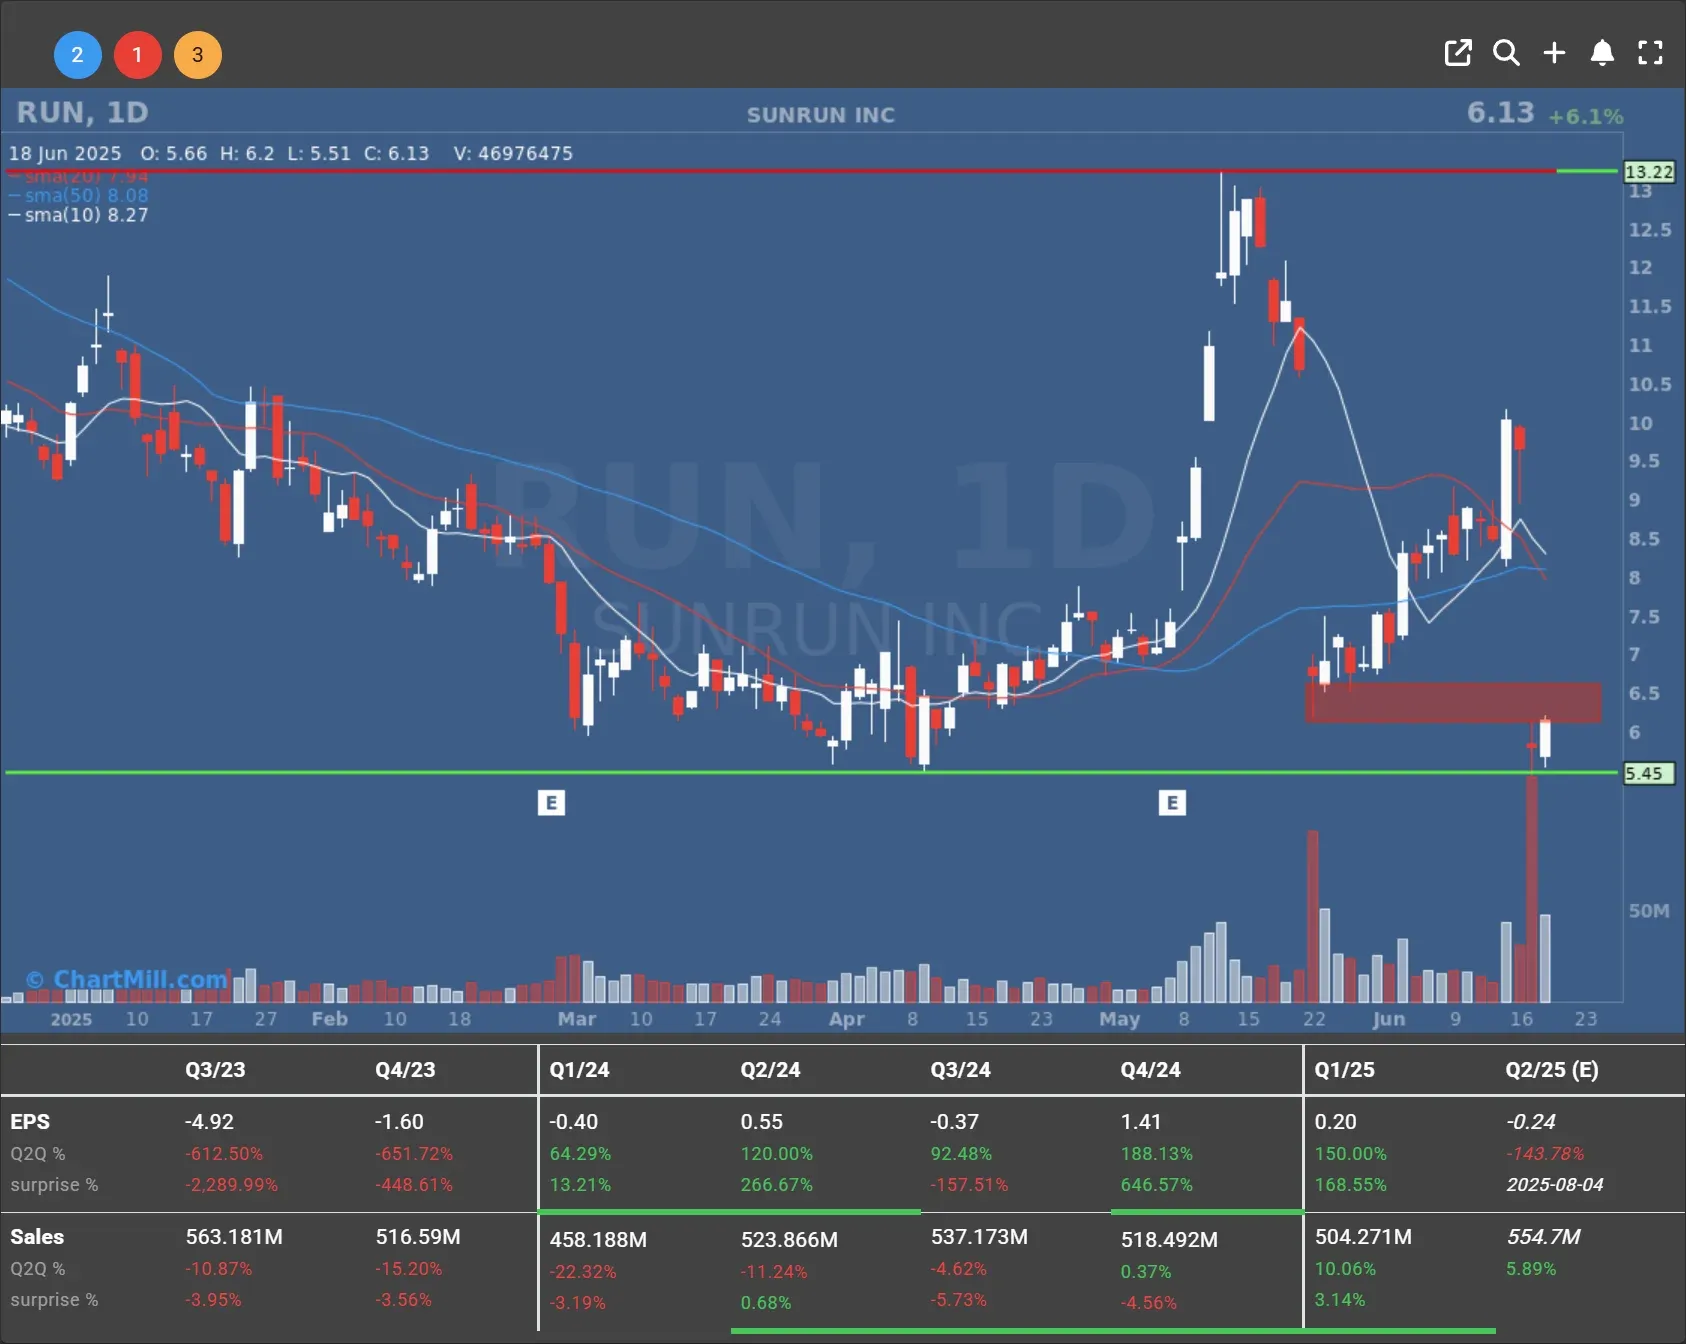This screenshot has height=1344, width=1686.
Task: Toggle fullscreen chart icon
Action: pyautogui.click(x=1650, y=53)
